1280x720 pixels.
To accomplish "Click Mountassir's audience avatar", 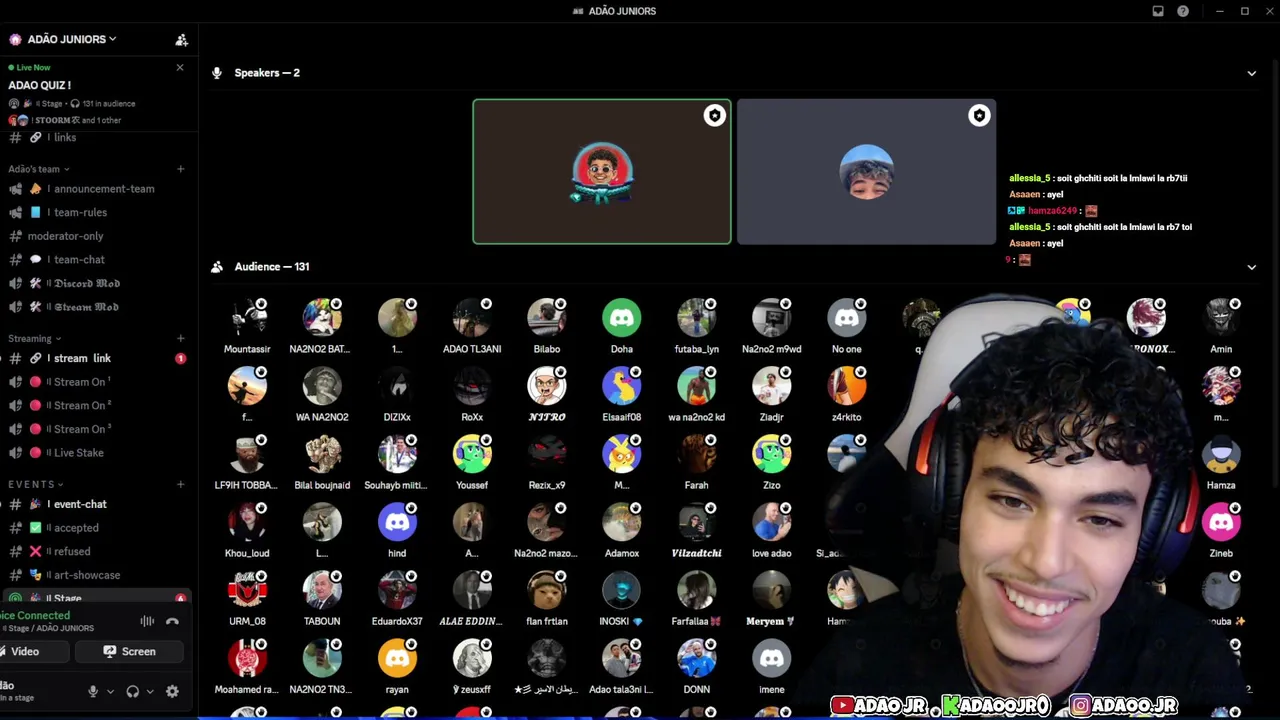I will (x=247, y=318).
